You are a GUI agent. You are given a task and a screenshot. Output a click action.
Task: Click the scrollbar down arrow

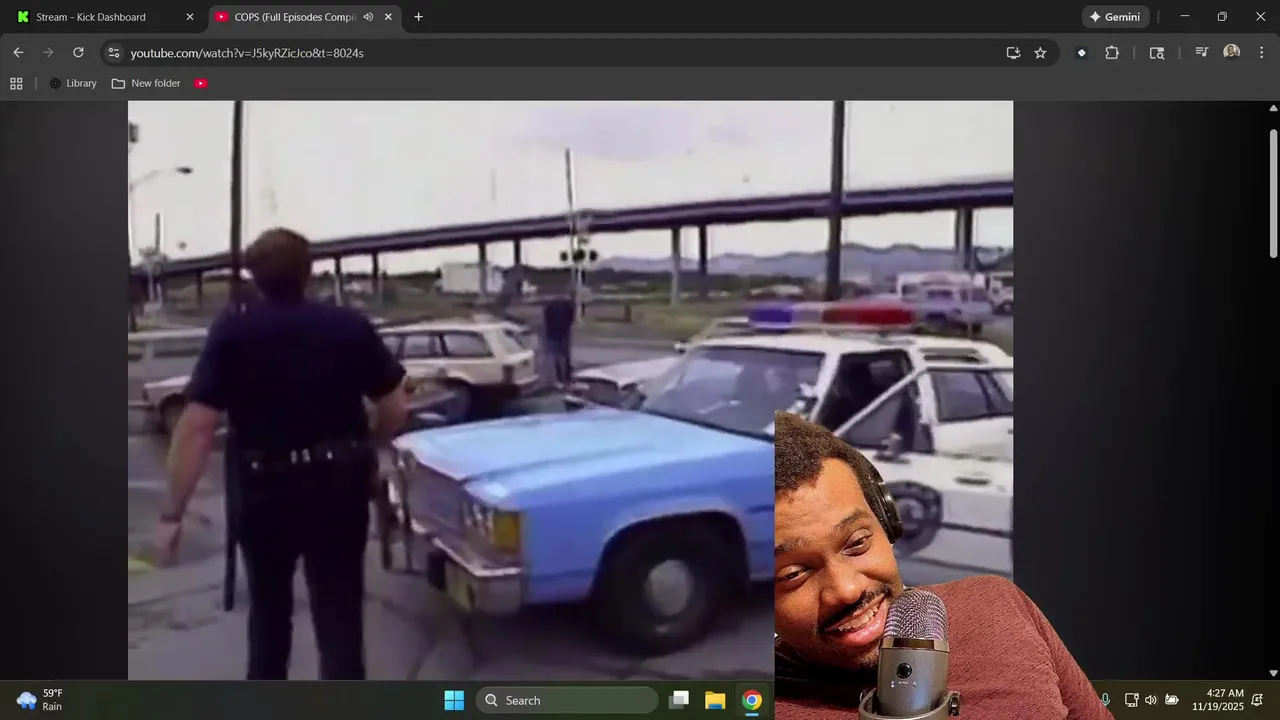click(x=1273, y=673)
